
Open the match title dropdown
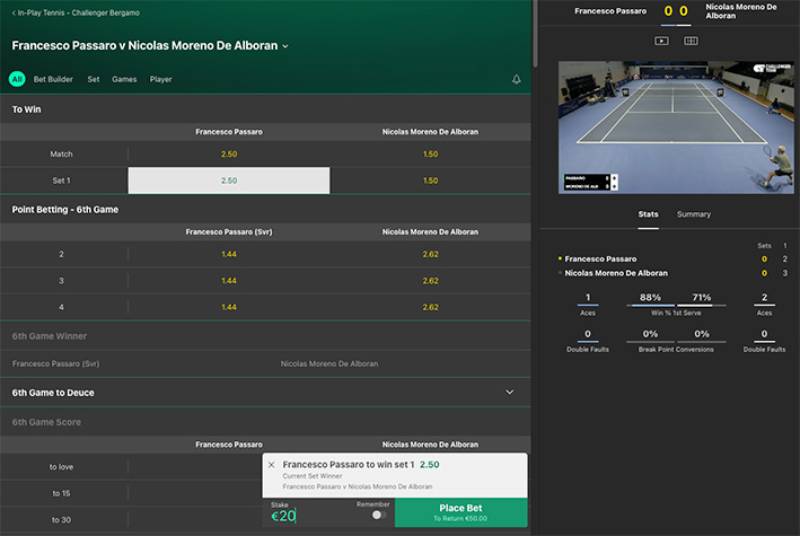tap(285, 46)
